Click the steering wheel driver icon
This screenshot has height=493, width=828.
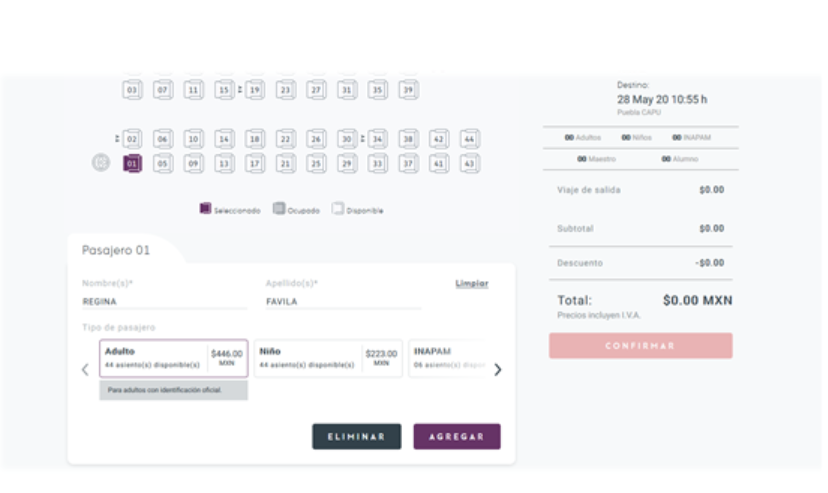tap(101, 163)
